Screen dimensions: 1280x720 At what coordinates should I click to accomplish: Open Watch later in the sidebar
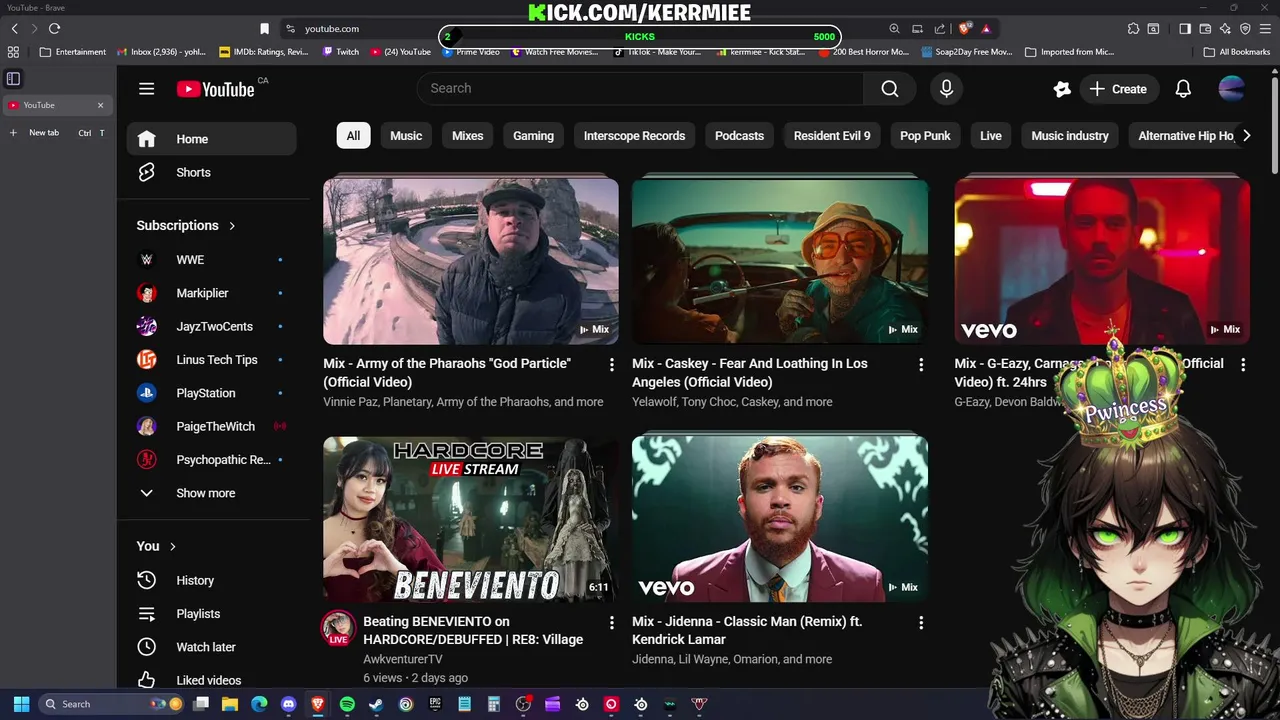pos(211,647)
